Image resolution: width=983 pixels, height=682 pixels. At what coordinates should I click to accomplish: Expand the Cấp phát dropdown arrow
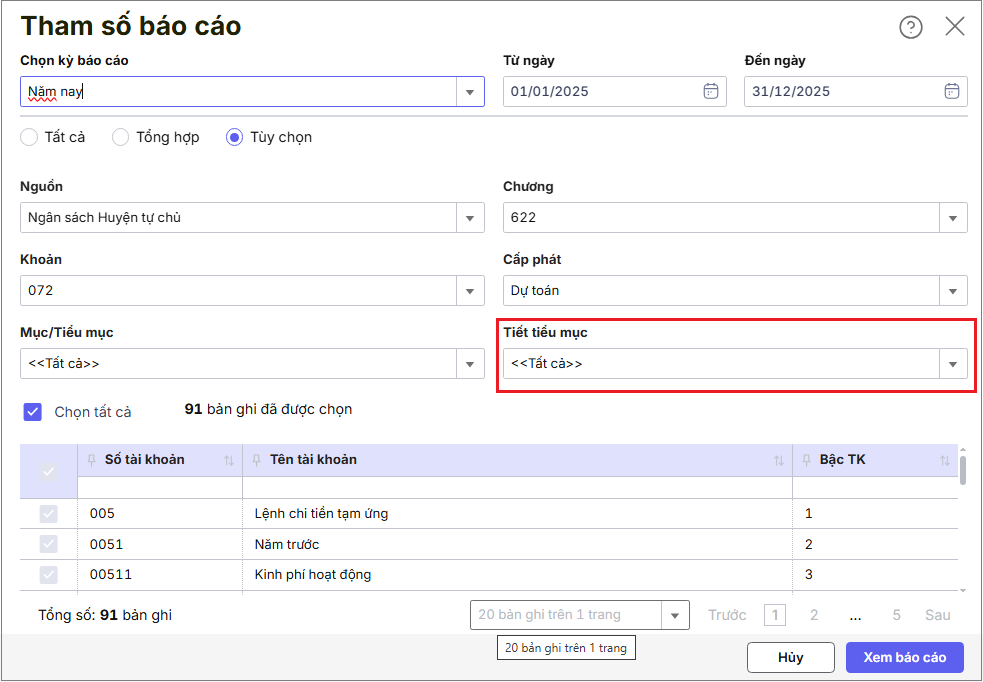pos(953,291)
